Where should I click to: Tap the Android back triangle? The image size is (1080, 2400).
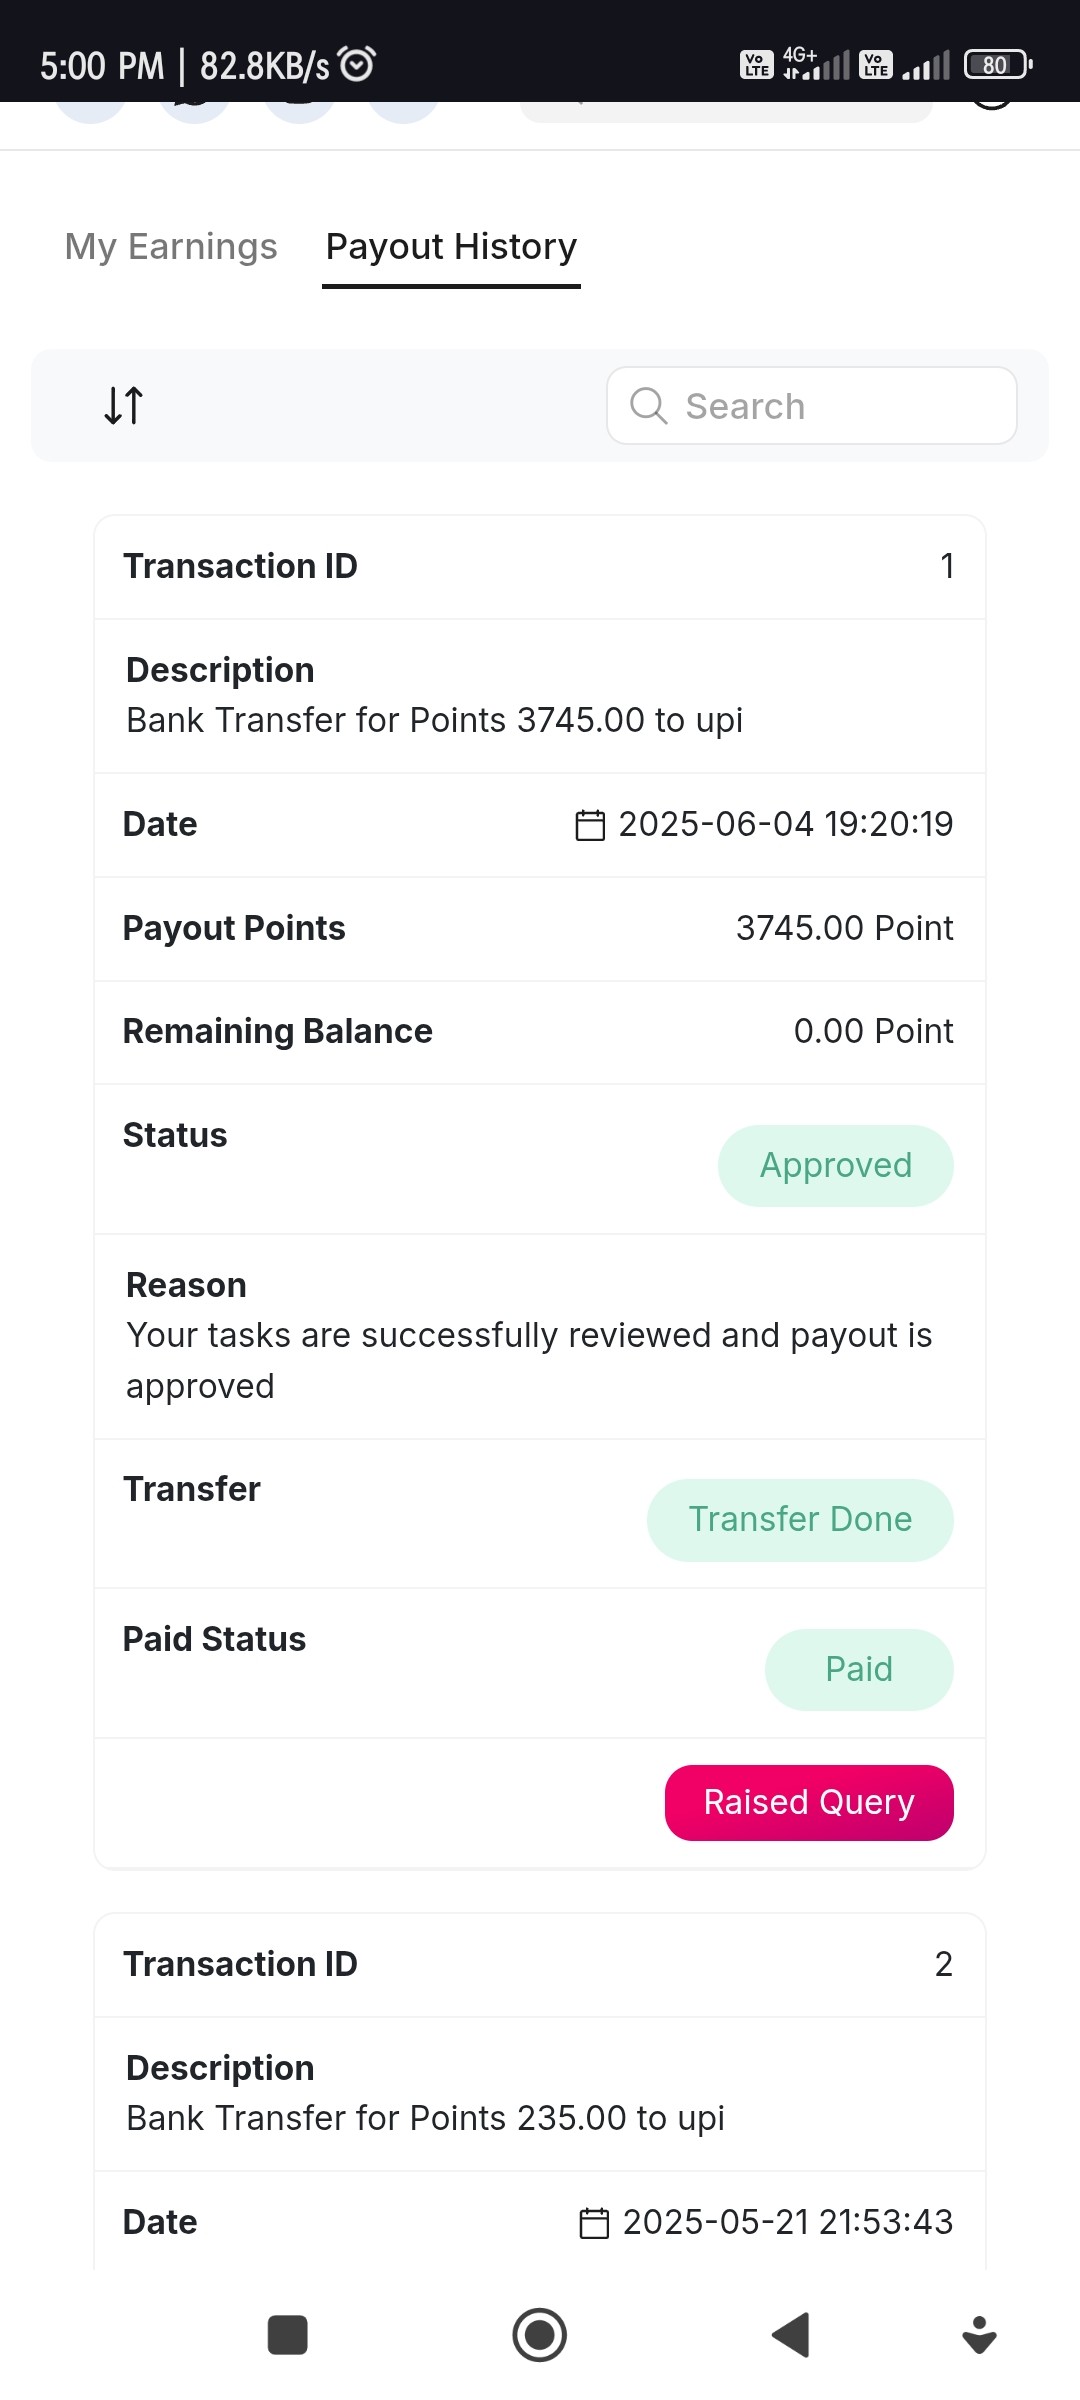click(x=791, y=2335)
